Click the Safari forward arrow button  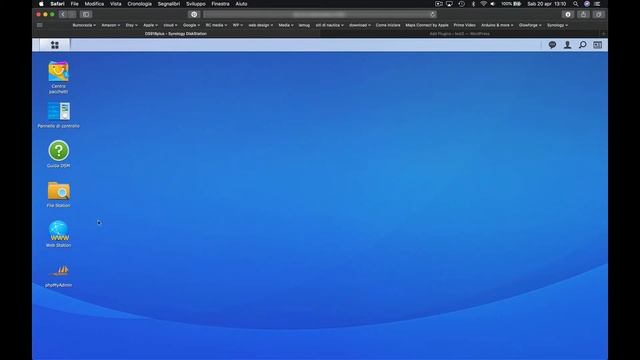pos(72,14)
